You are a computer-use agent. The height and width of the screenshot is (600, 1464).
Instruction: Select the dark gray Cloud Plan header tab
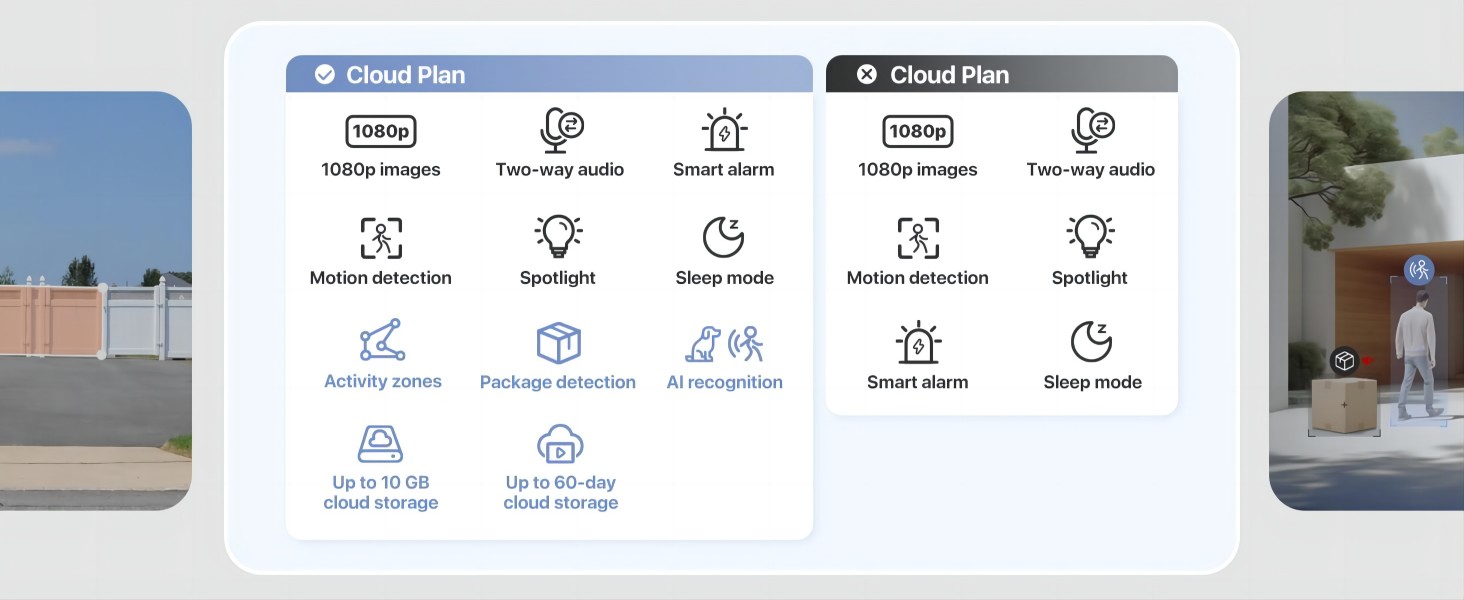click(1001, 75)
